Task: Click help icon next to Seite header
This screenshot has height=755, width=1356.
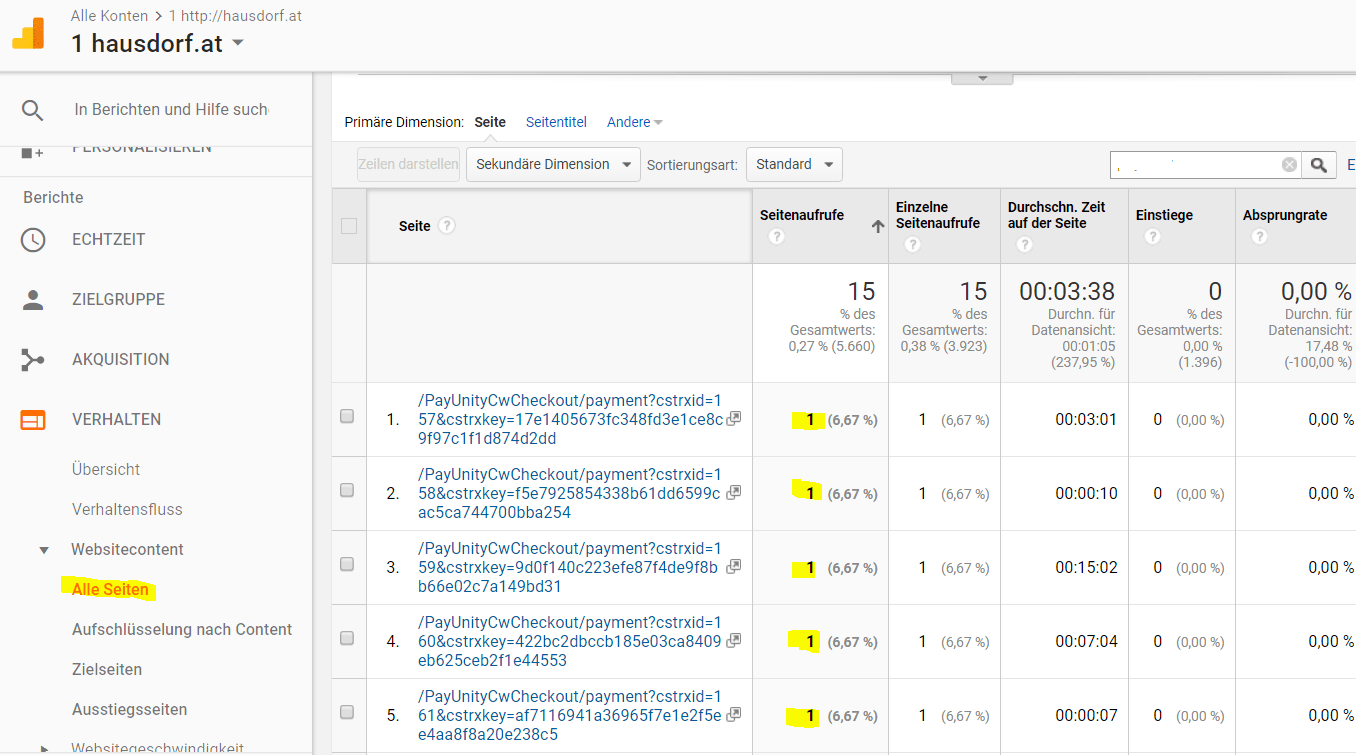Action: (447, 225)
